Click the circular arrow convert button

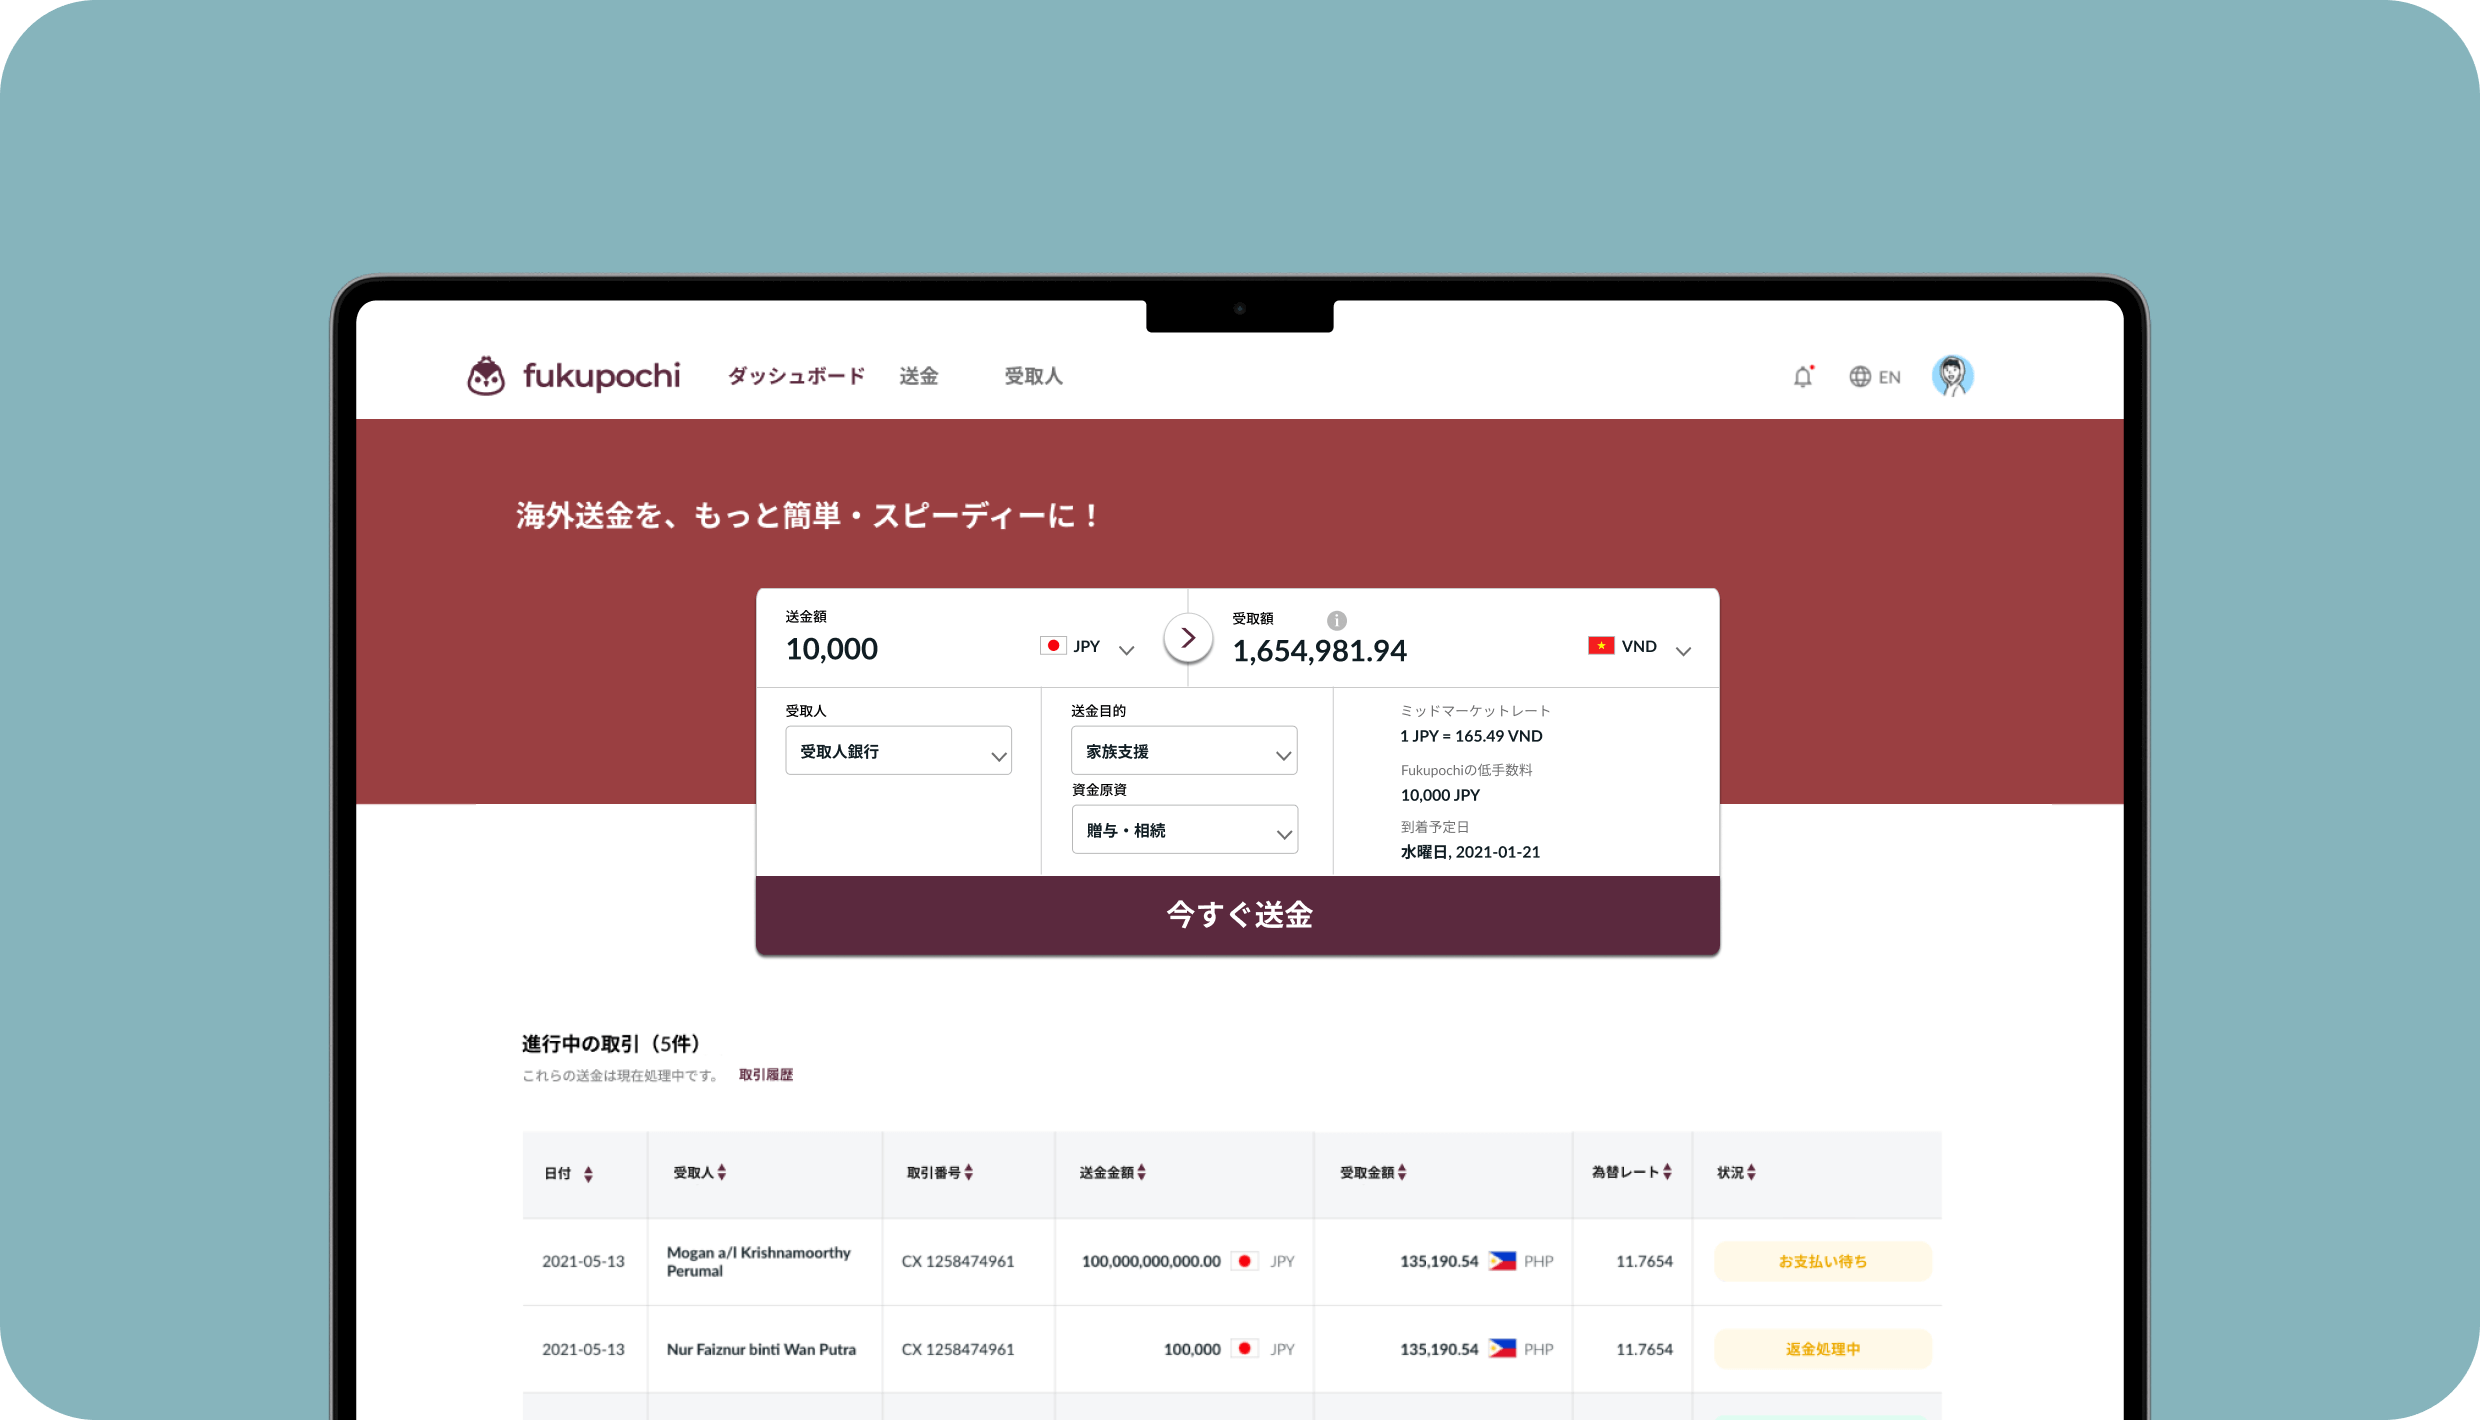(1188, 638)
